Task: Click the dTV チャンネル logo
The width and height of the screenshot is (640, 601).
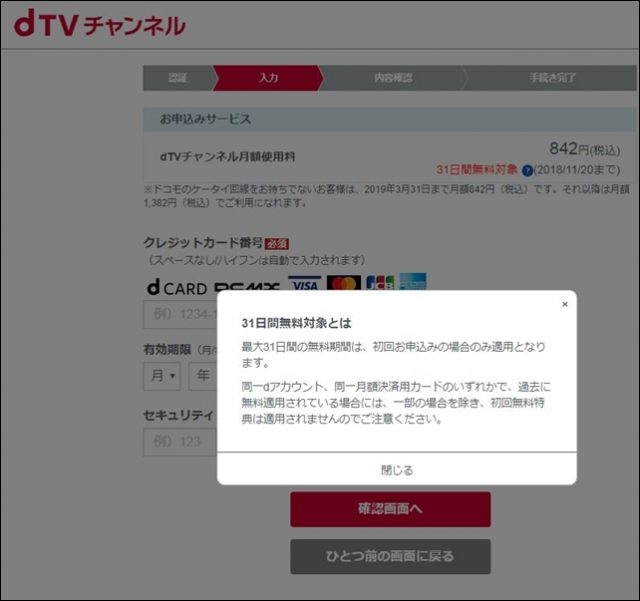Action: [x=100, y=24]
